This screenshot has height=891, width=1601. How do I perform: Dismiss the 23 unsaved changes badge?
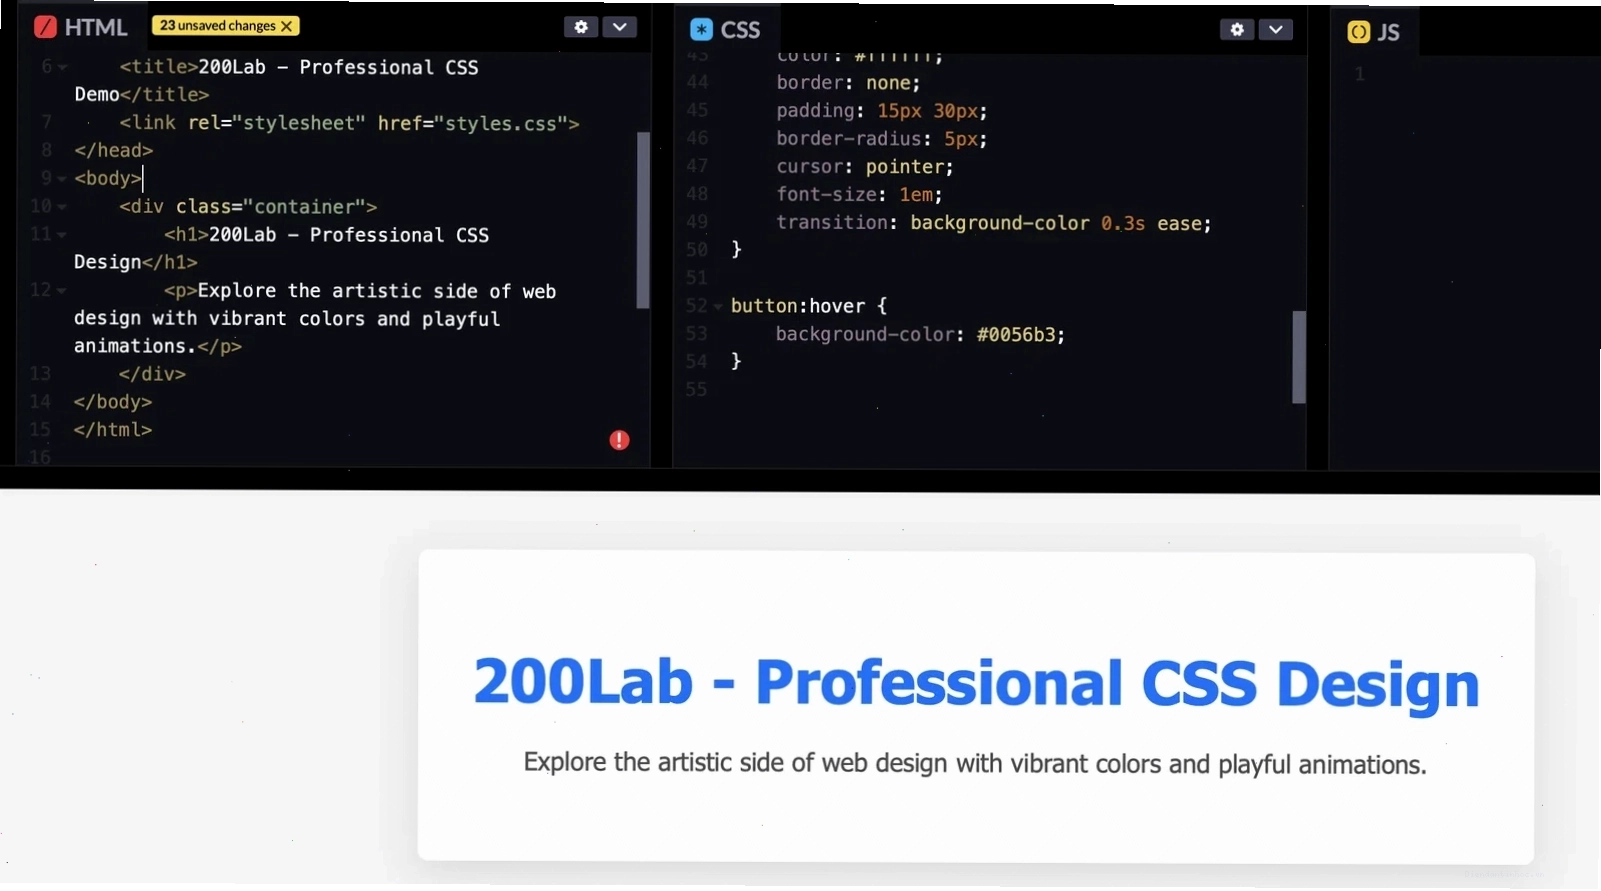tap(287, 26)
